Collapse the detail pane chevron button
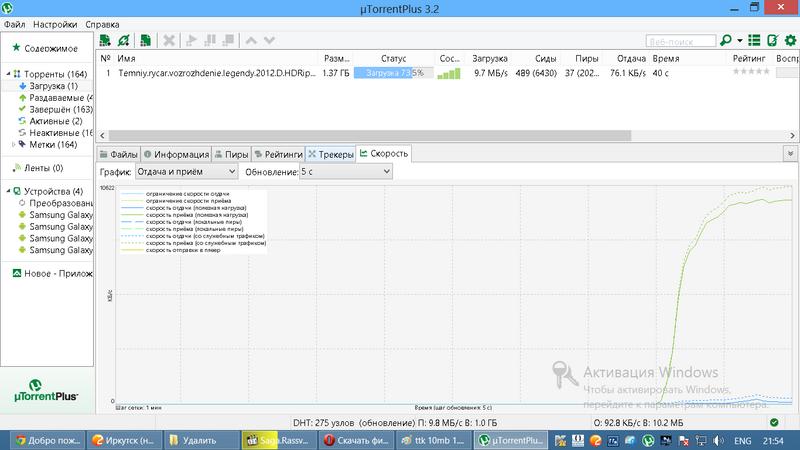The height and width of the screenshot is (450, 800). (790, 154)
